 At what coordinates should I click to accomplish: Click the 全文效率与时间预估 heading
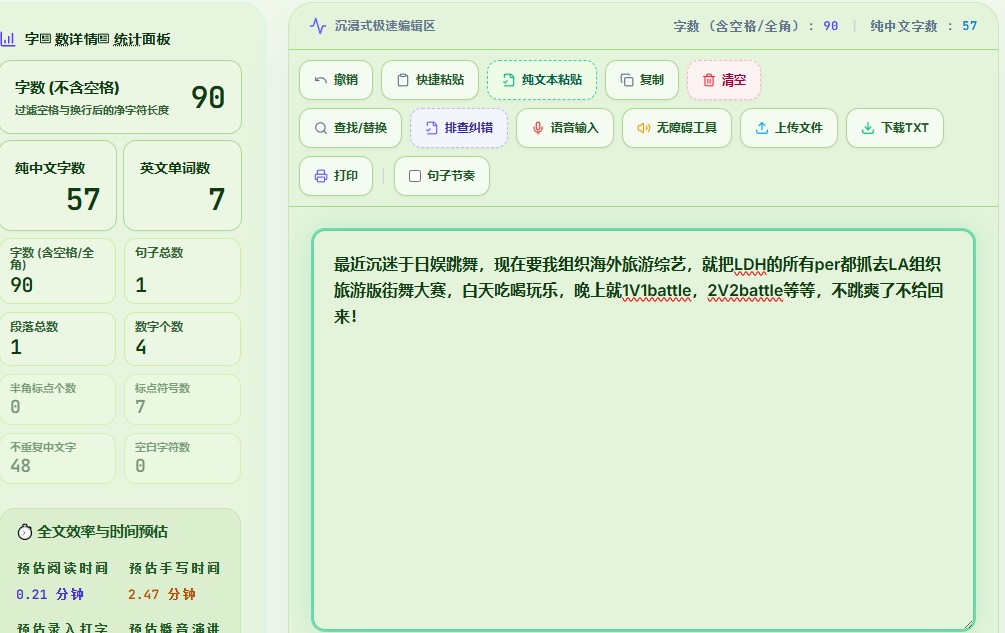(x=103, y=532)
